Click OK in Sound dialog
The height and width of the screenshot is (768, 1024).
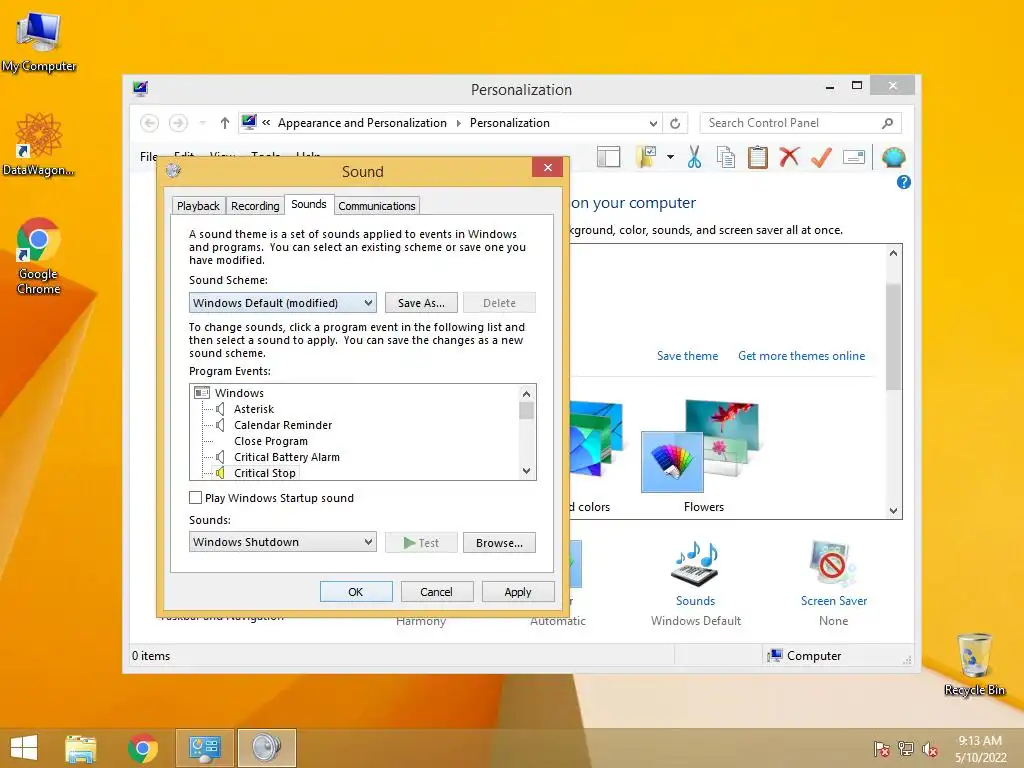point(356,592)
